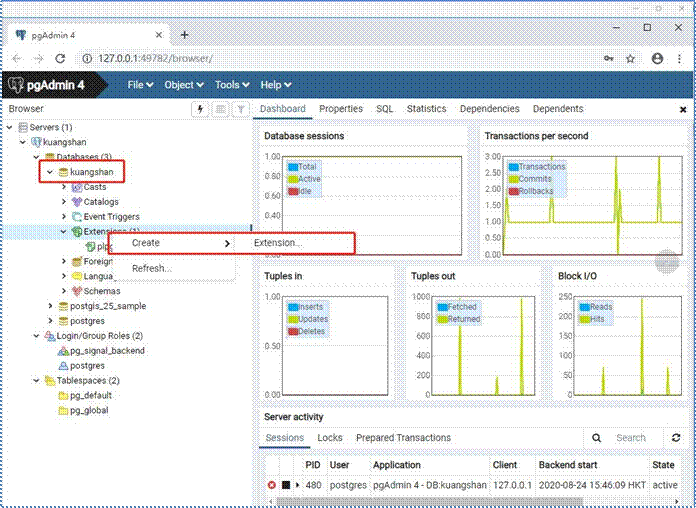Open the browser profile avatar icon

(657, 58)
